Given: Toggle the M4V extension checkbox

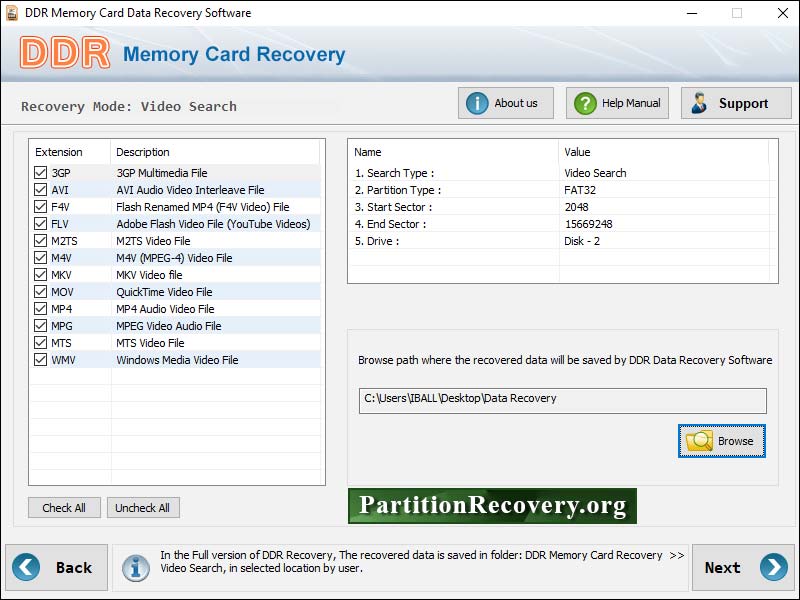Looking at the screenshot, I should coord(40,258).
